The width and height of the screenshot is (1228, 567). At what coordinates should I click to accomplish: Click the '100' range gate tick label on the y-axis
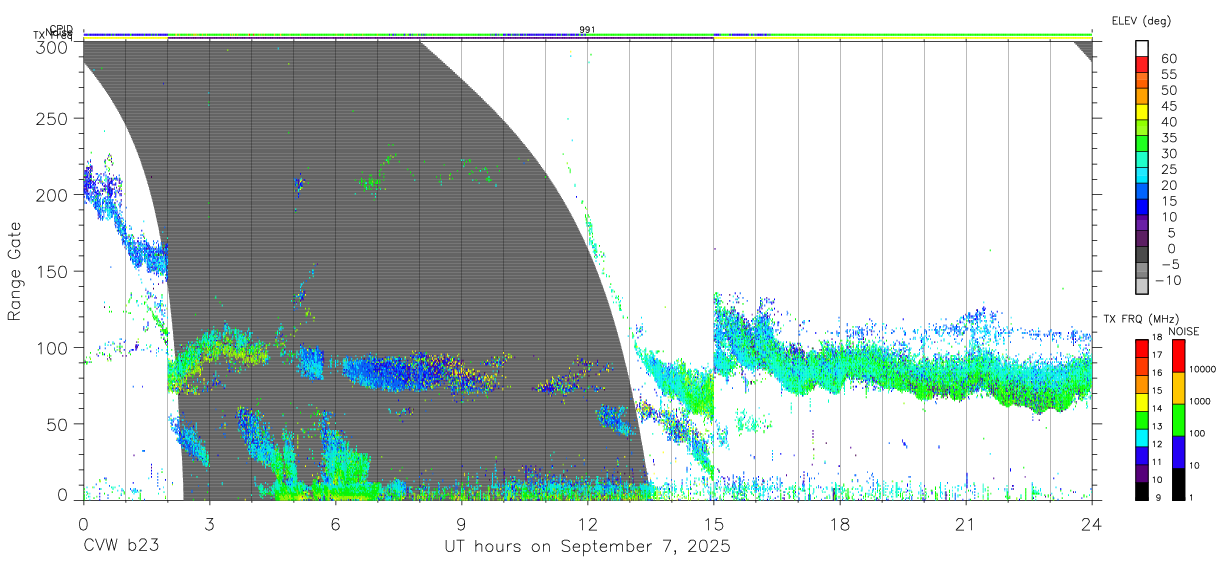[x=52, y=348]
